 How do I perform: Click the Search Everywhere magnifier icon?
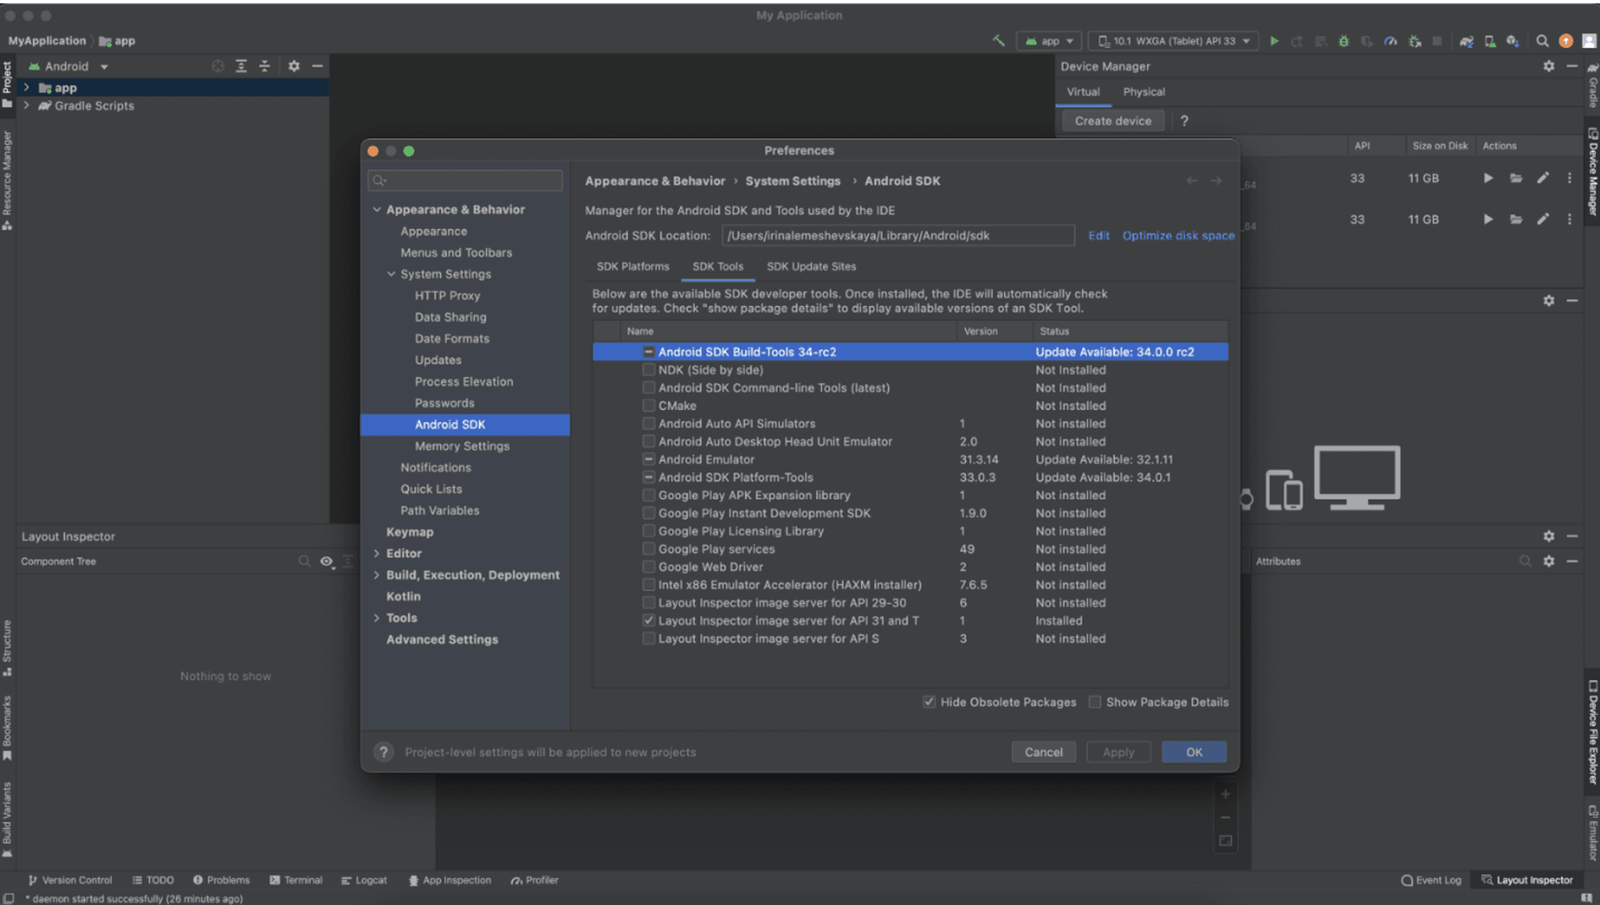tap(1542, 41)
